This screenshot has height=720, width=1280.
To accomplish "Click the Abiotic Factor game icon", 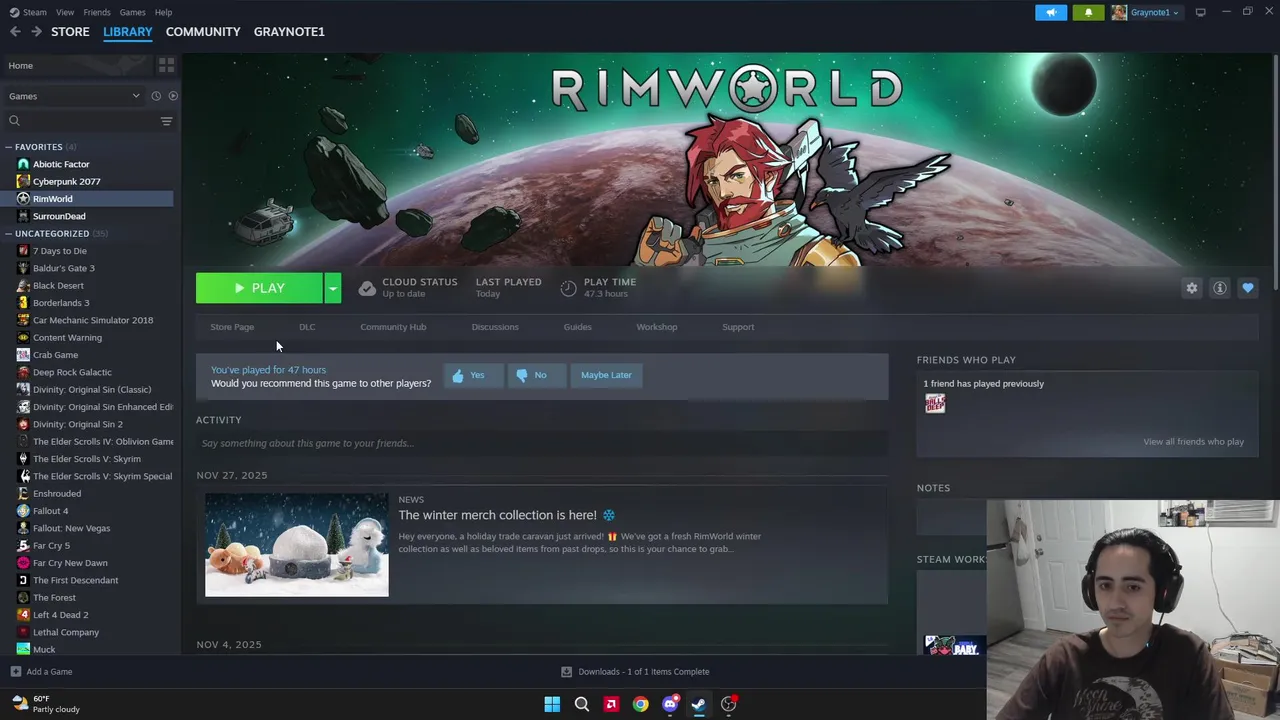I will click(23, 164).
